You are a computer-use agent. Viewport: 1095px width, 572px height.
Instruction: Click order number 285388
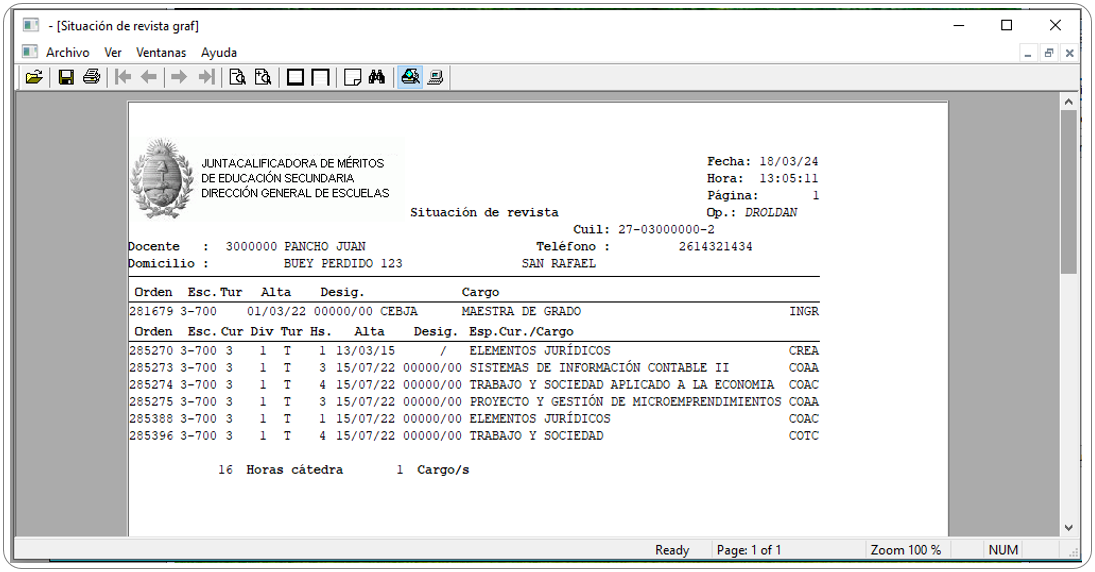pyautogui.click(x=151, y=418)
